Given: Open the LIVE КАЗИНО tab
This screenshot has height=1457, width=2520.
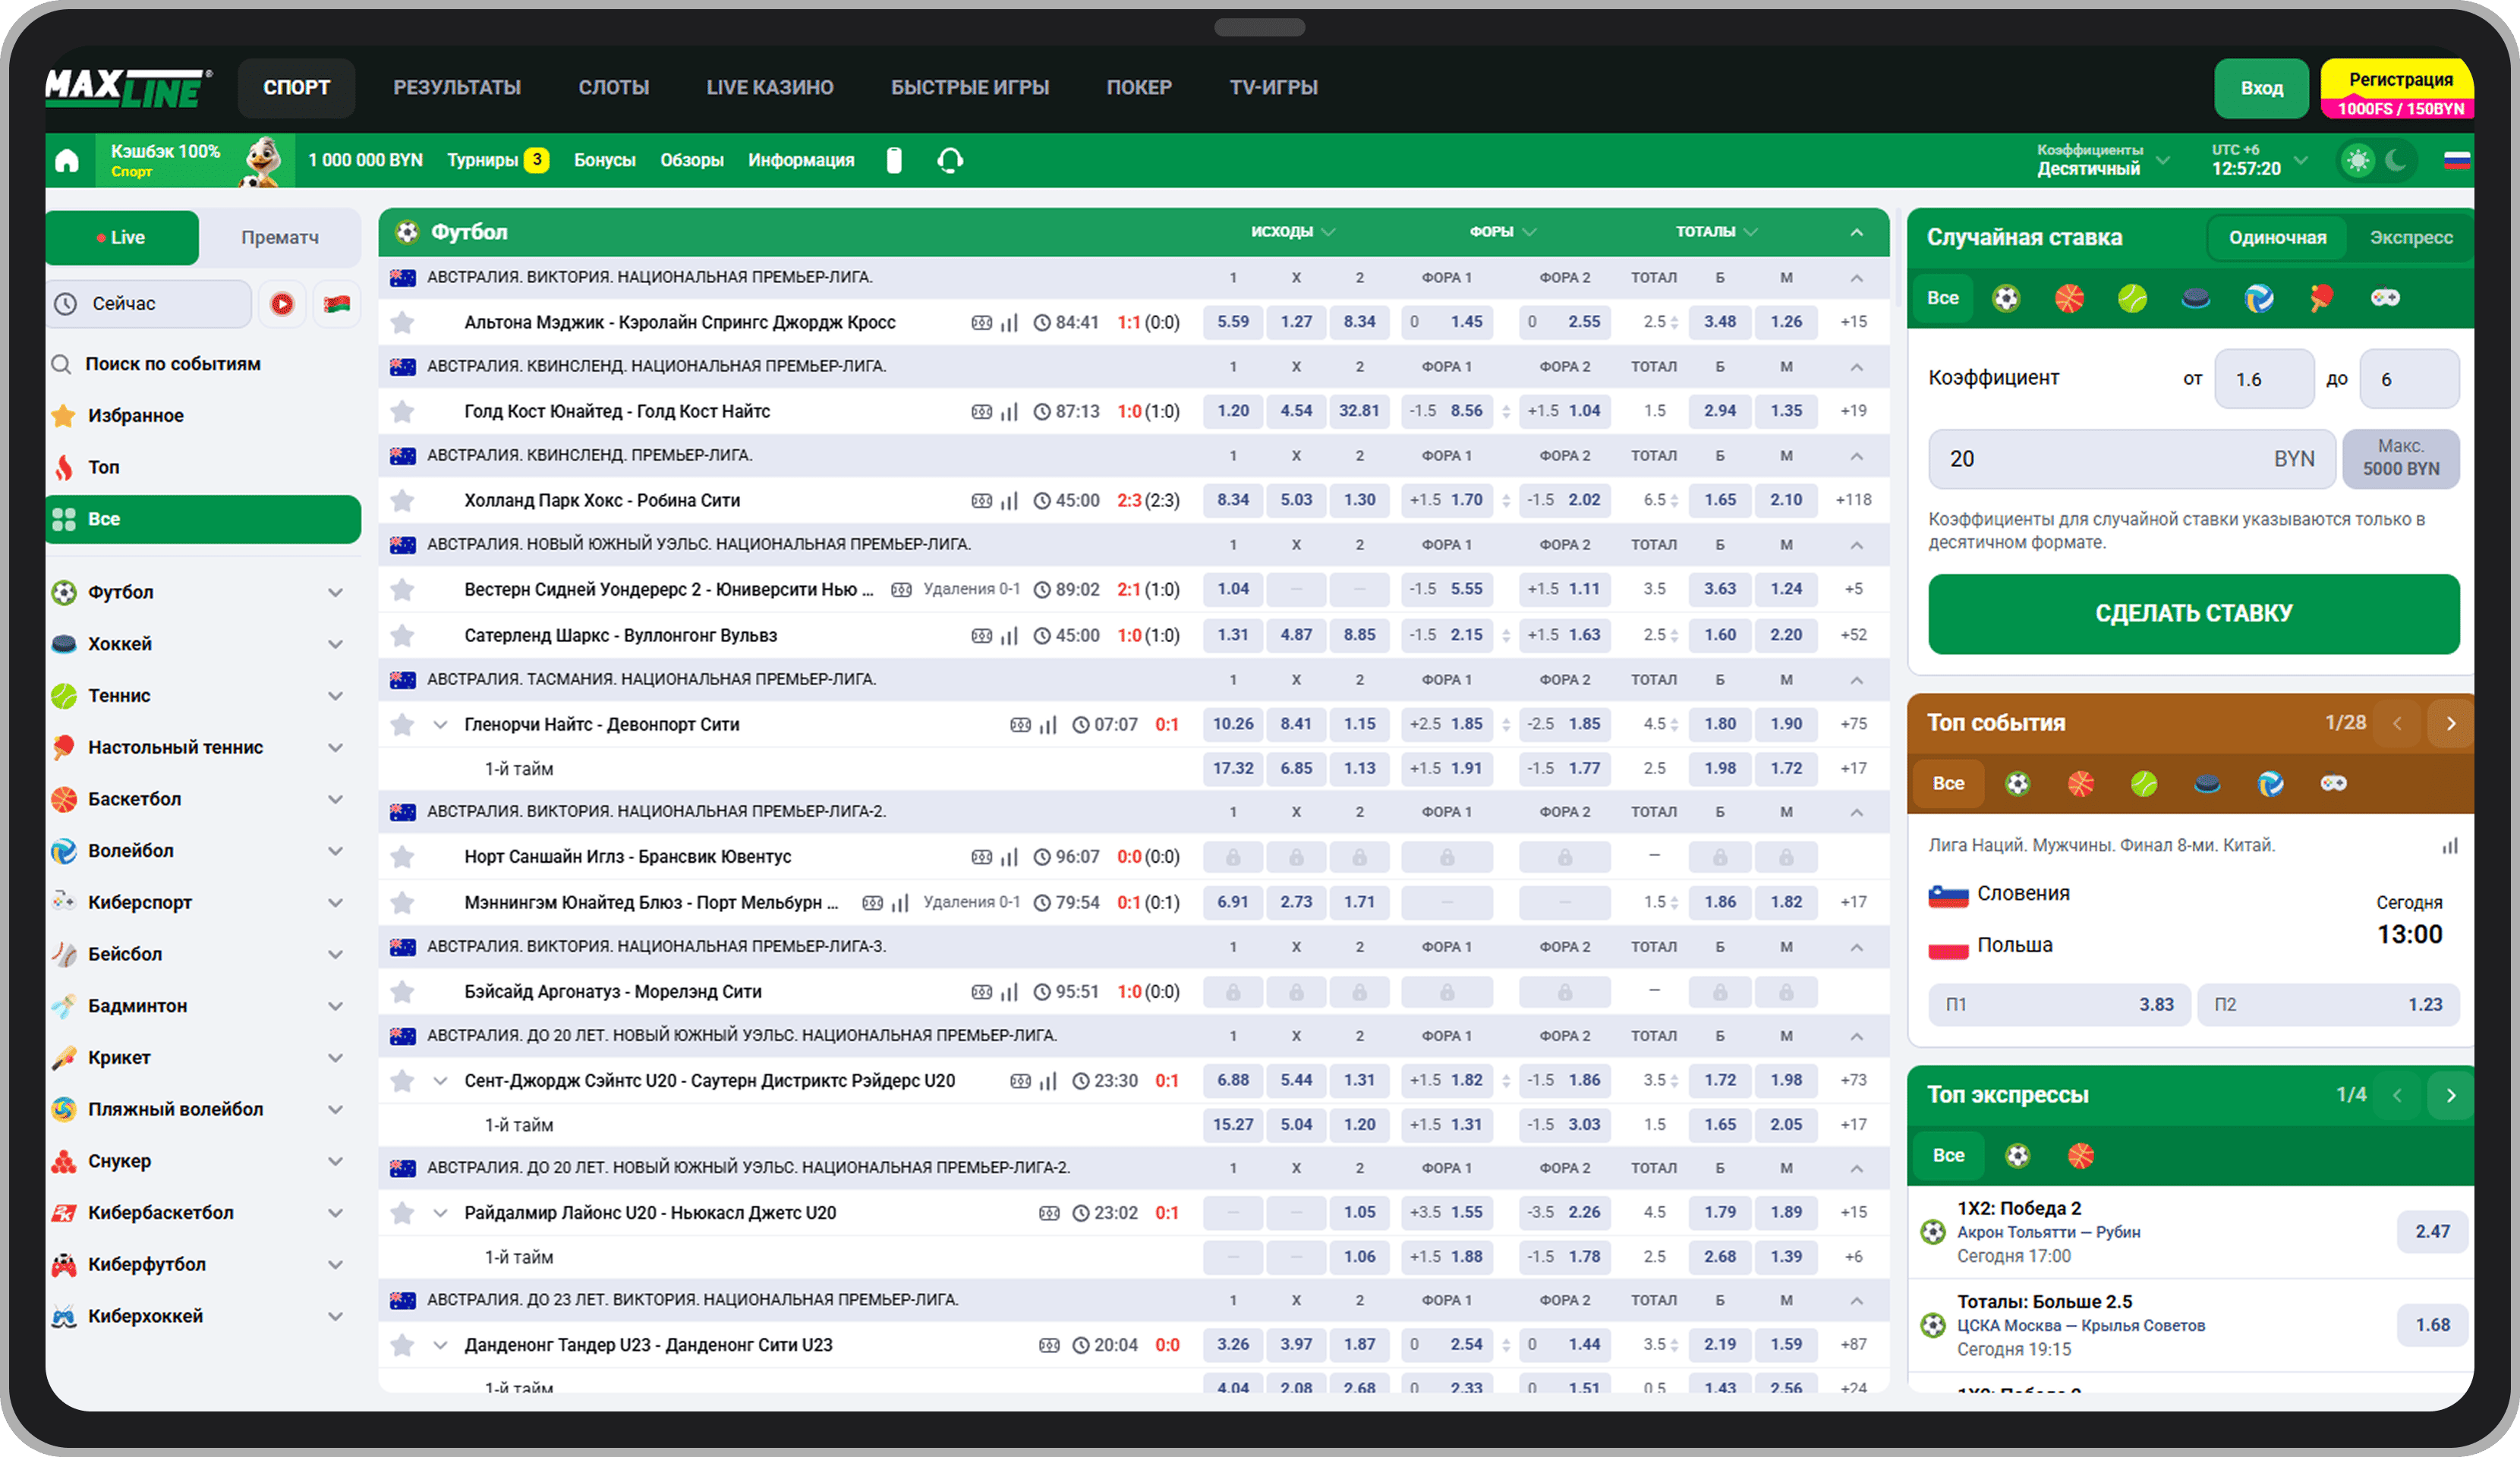Looking at the screenshot, I should [770, 88].
